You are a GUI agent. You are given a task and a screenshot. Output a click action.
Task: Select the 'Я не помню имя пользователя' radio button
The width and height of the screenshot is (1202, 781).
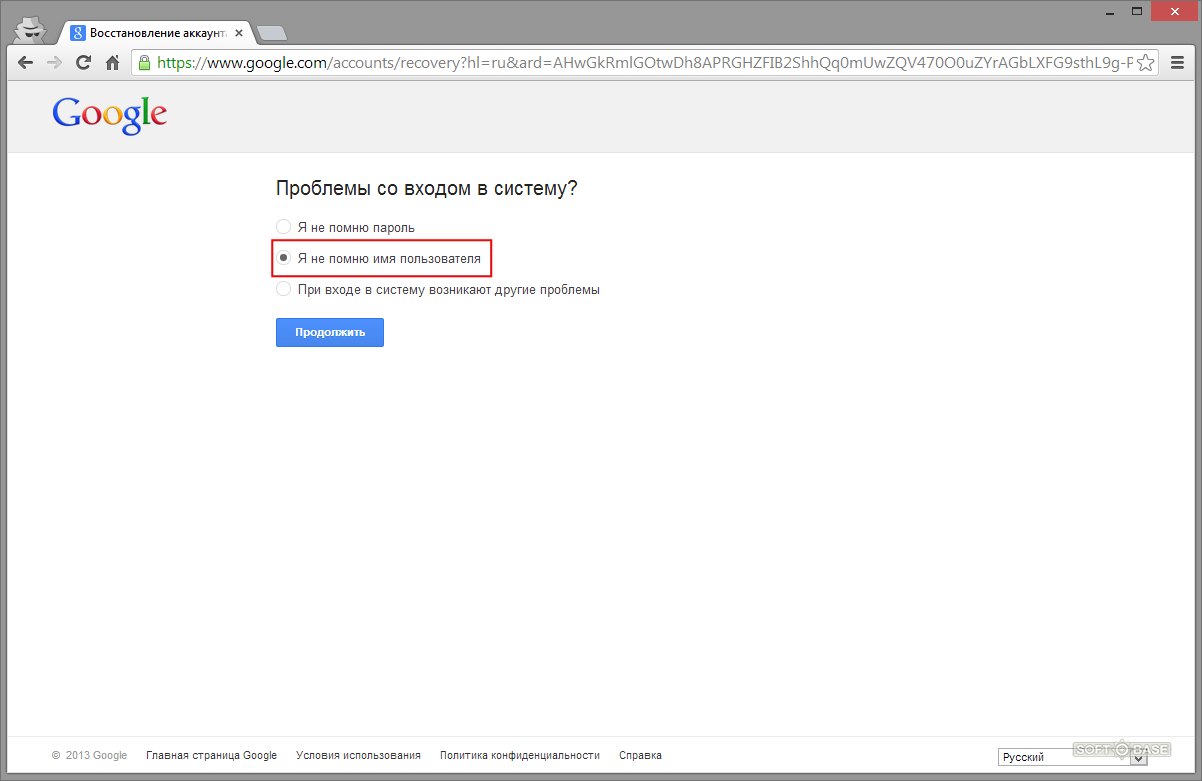pyautogui.click(x=284, y=258)
